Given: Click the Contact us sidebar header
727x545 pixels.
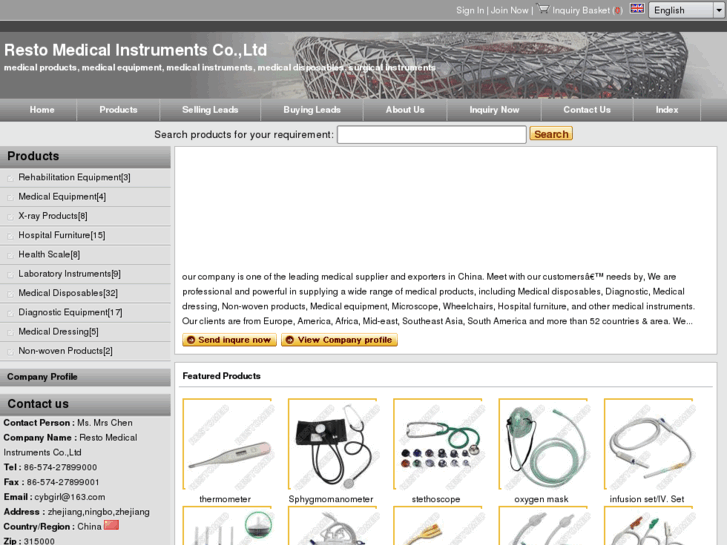Looking at the screenshot, I should click(85, 404).
